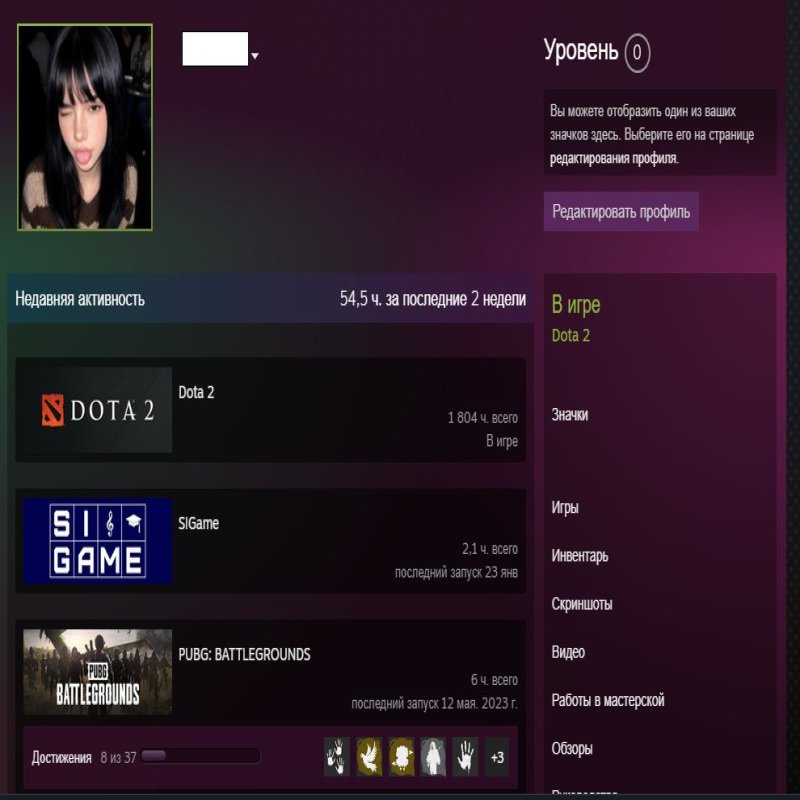Click the level 0 circle badge

(x=637, y=52)
